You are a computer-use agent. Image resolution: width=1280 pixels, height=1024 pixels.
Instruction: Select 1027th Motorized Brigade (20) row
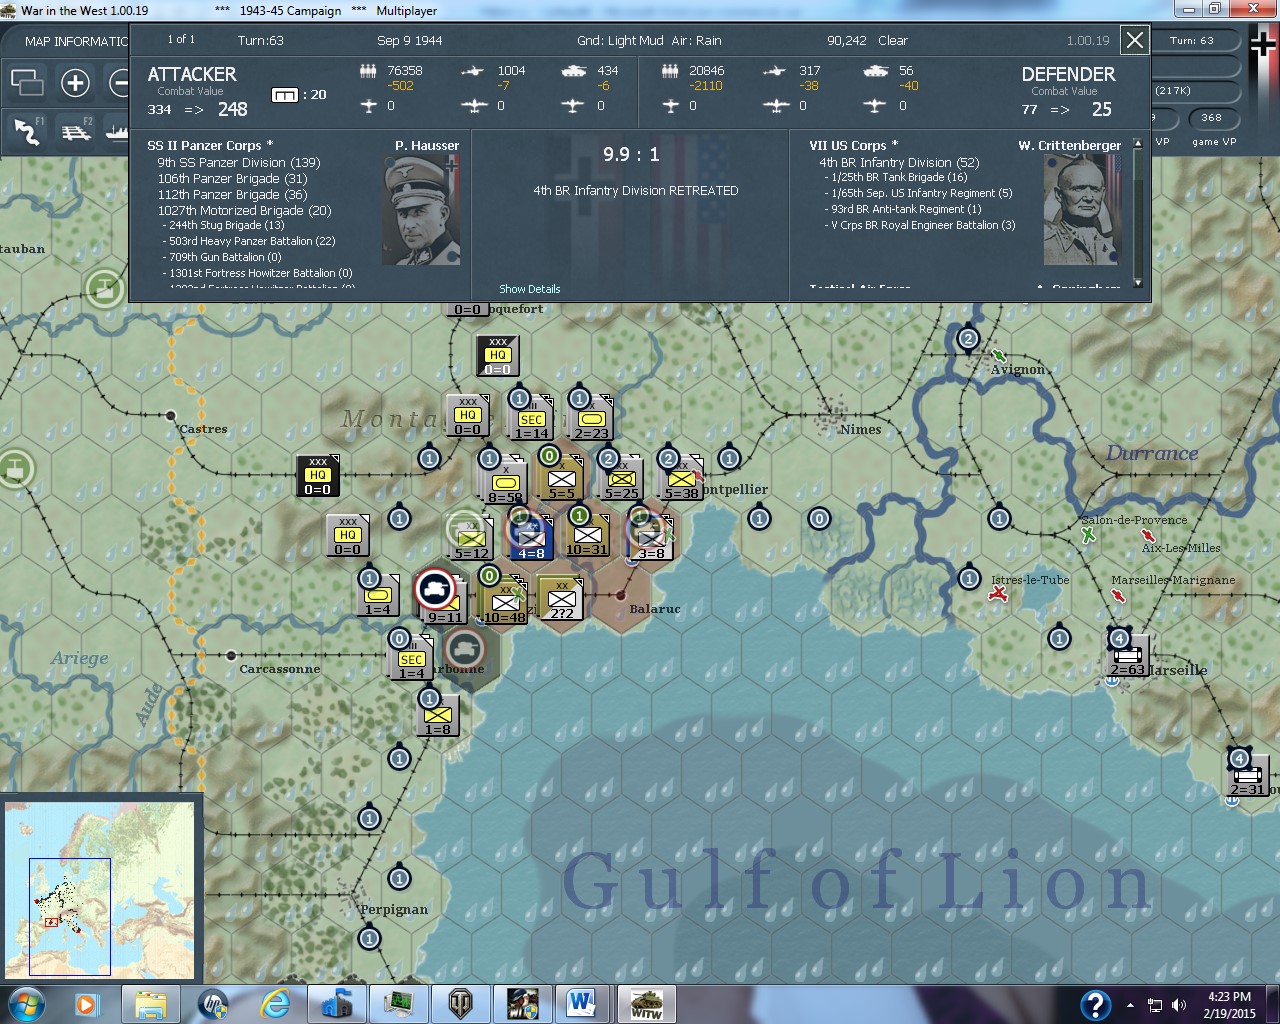(244, 210)
